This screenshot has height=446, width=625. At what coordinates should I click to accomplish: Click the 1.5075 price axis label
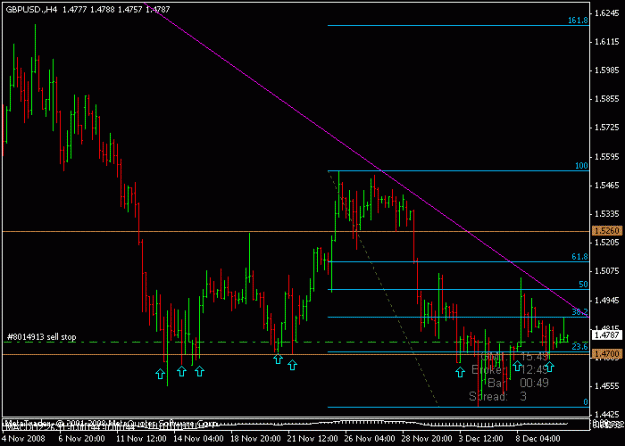click(x=607, y=271)
